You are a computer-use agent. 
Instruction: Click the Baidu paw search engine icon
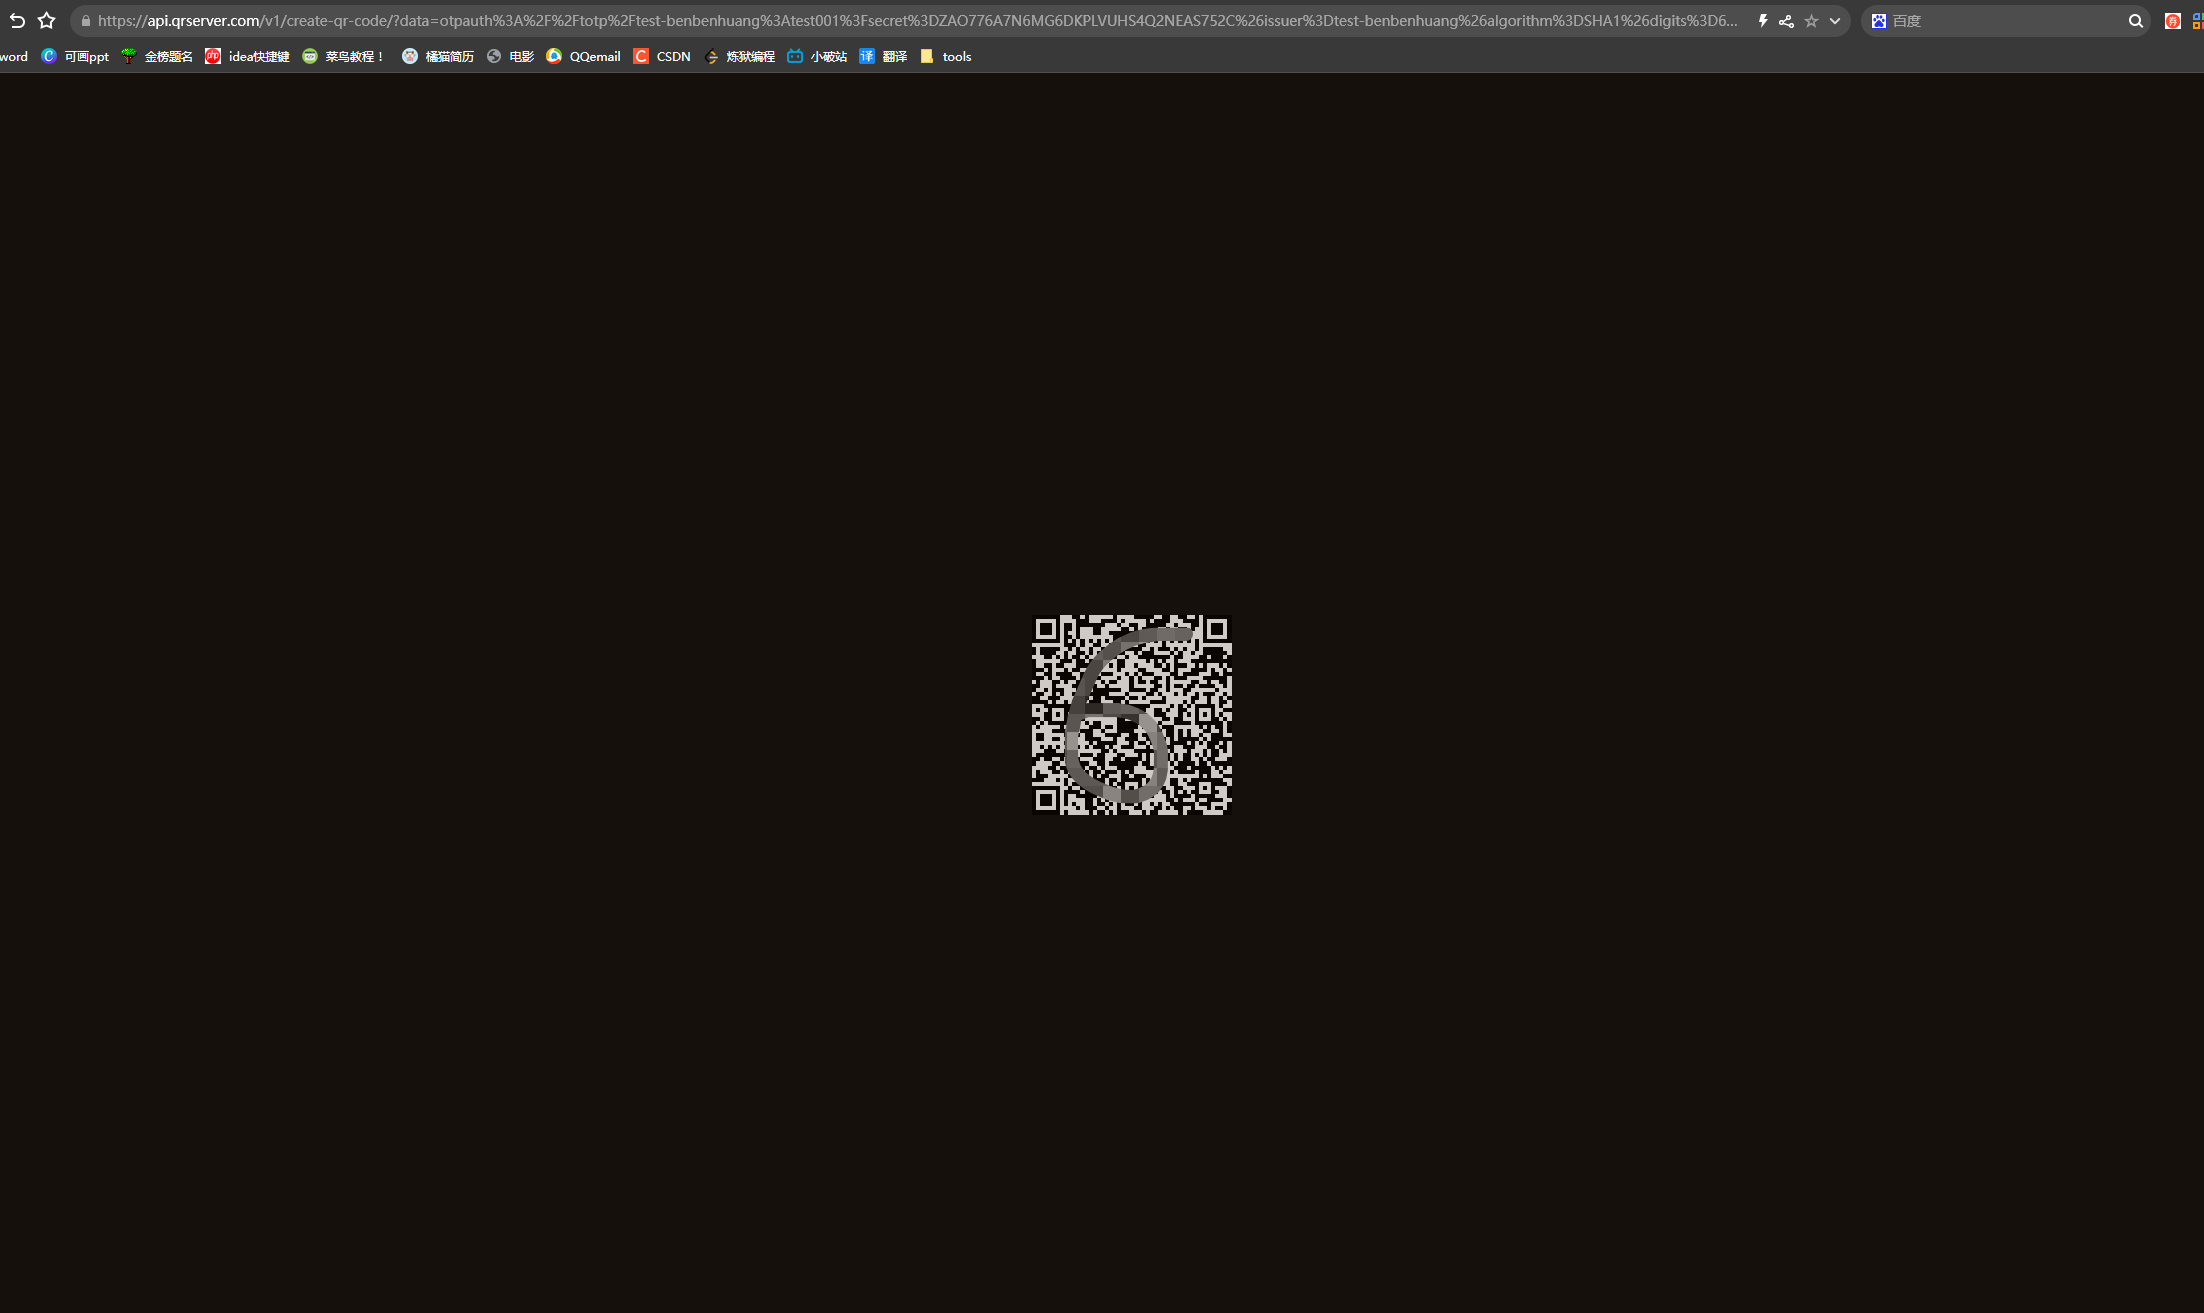point(1879,21)
